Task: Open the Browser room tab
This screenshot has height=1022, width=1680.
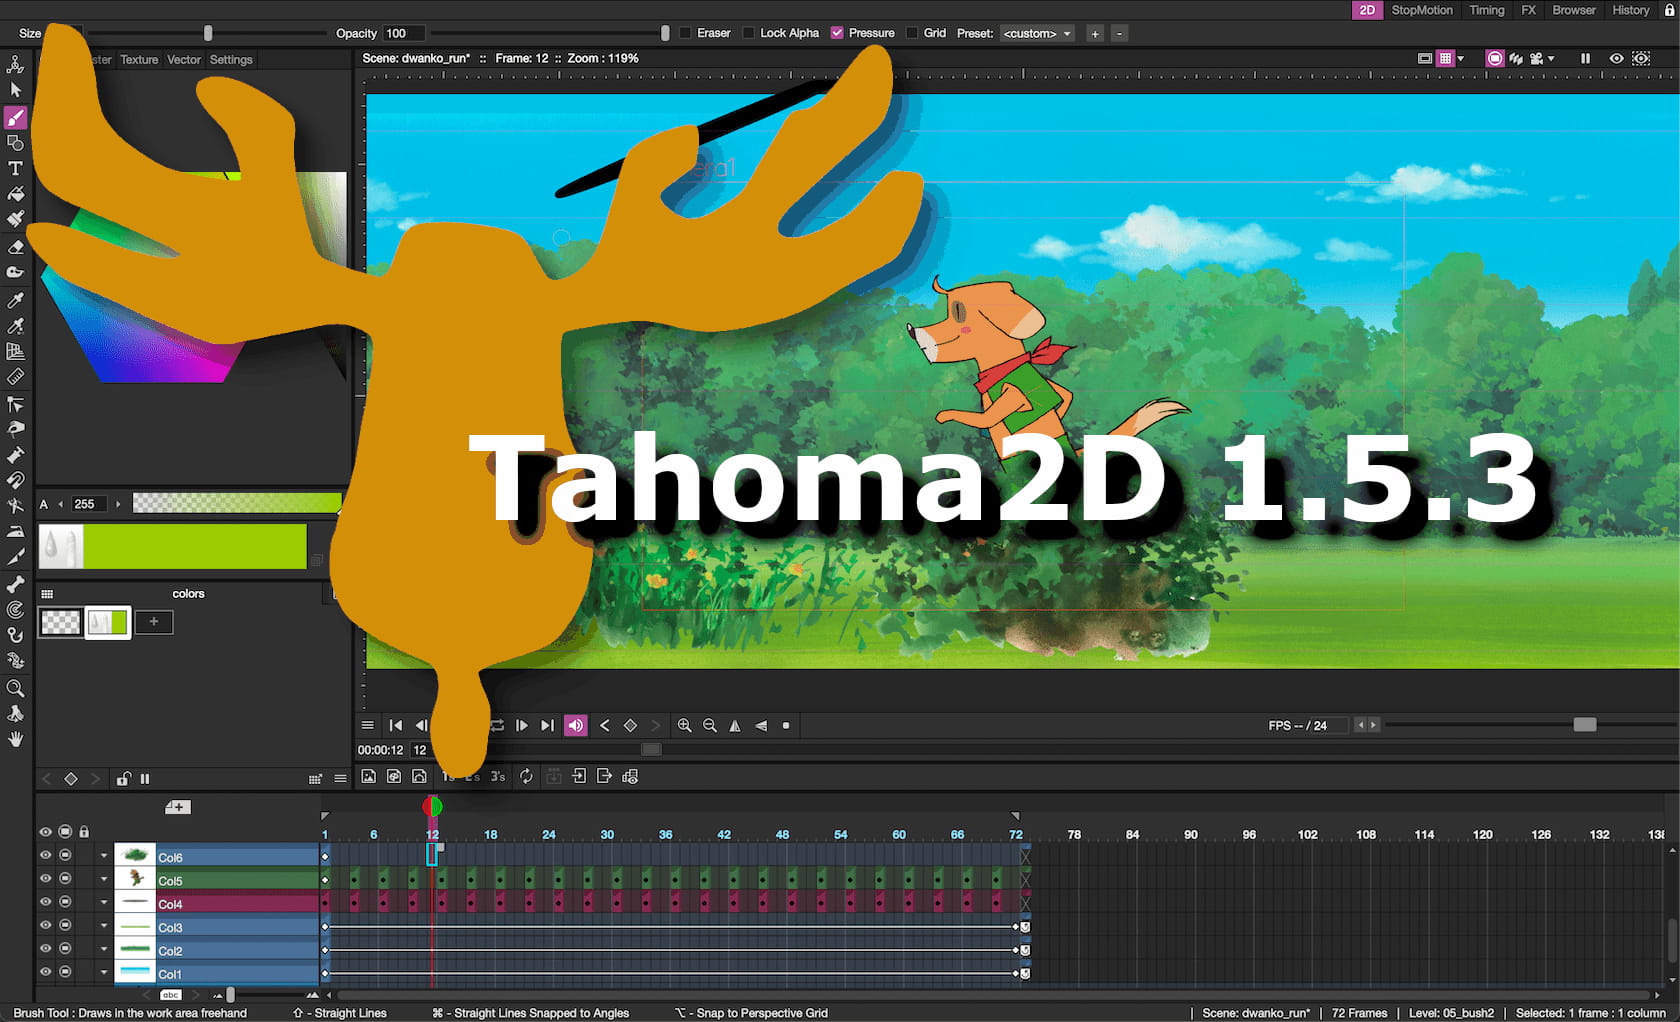Action: point(1573,10)
